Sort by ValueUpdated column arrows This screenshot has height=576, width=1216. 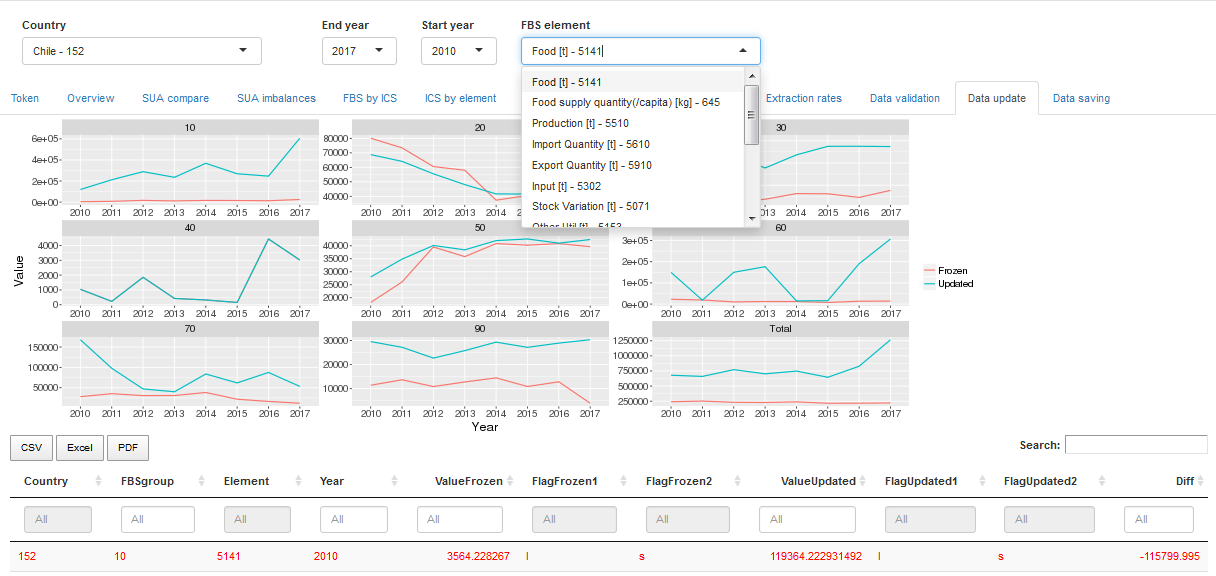click(x=864, y=481)
